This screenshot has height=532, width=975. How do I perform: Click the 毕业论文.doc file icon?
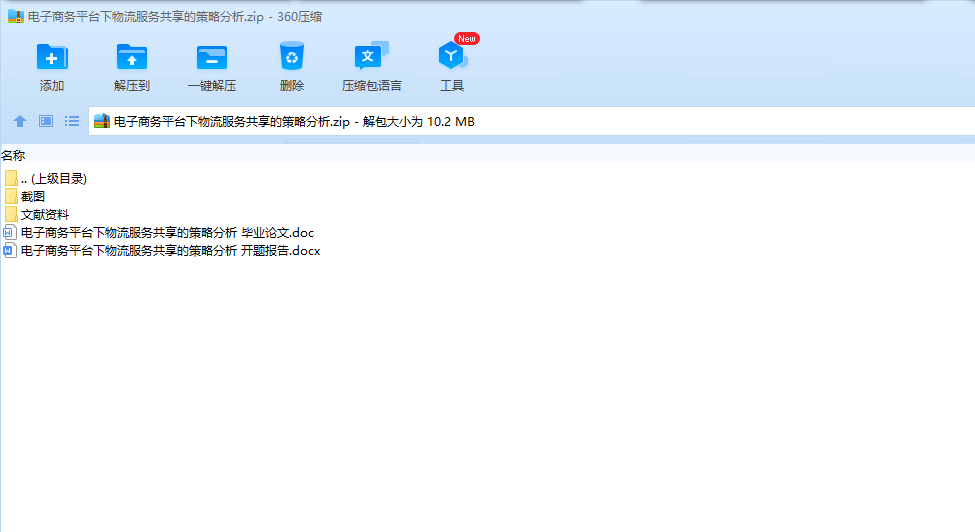(10, 232)
